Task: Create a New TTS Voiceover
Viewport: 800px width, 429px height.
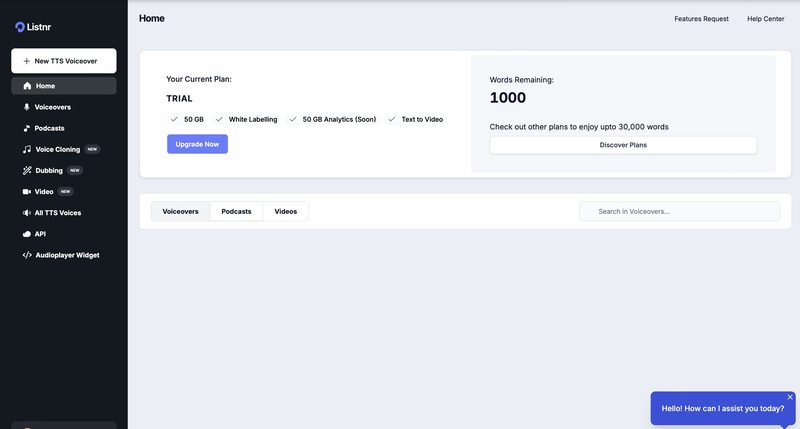Action: click(64, 61)
